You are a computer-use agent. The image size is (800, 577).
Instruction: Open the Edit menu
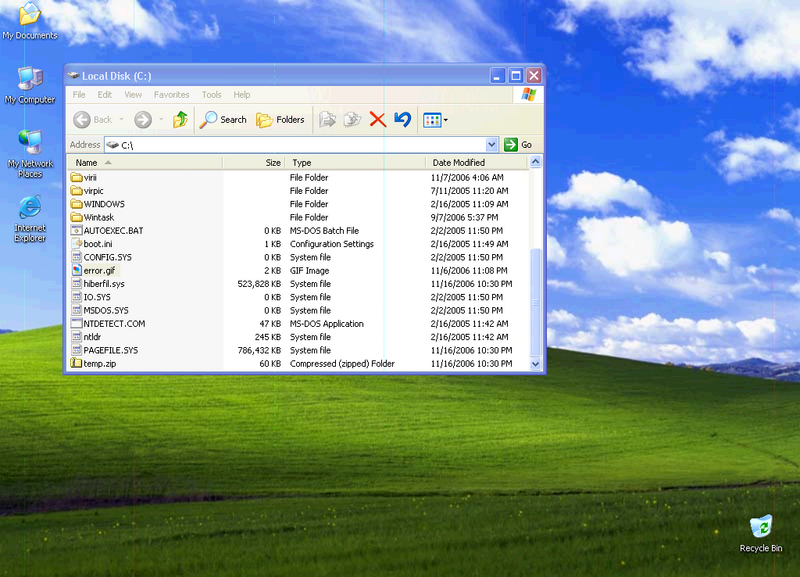(x=105, y=95)
